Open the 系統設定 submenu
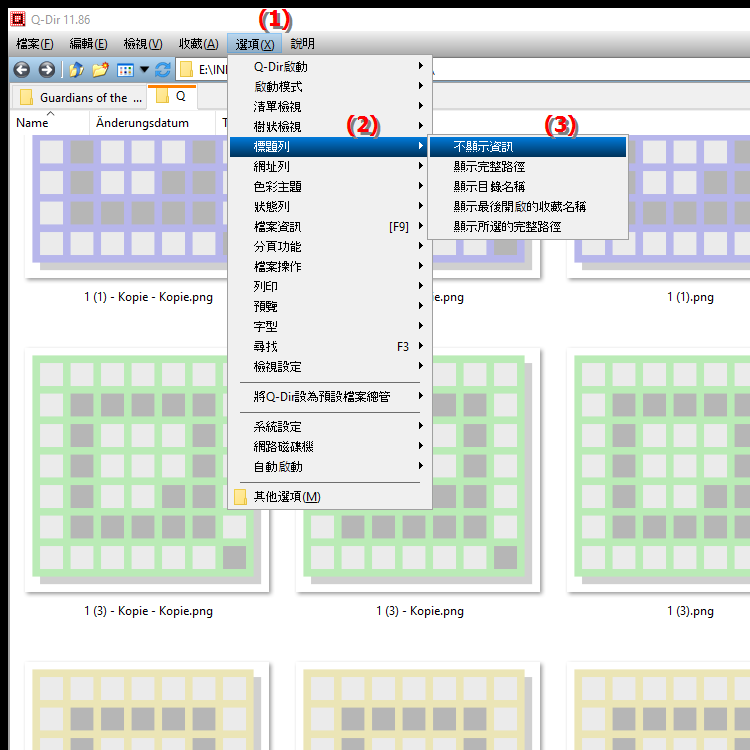The height and width of the screenshot is (750, 750). click(330, 427)
